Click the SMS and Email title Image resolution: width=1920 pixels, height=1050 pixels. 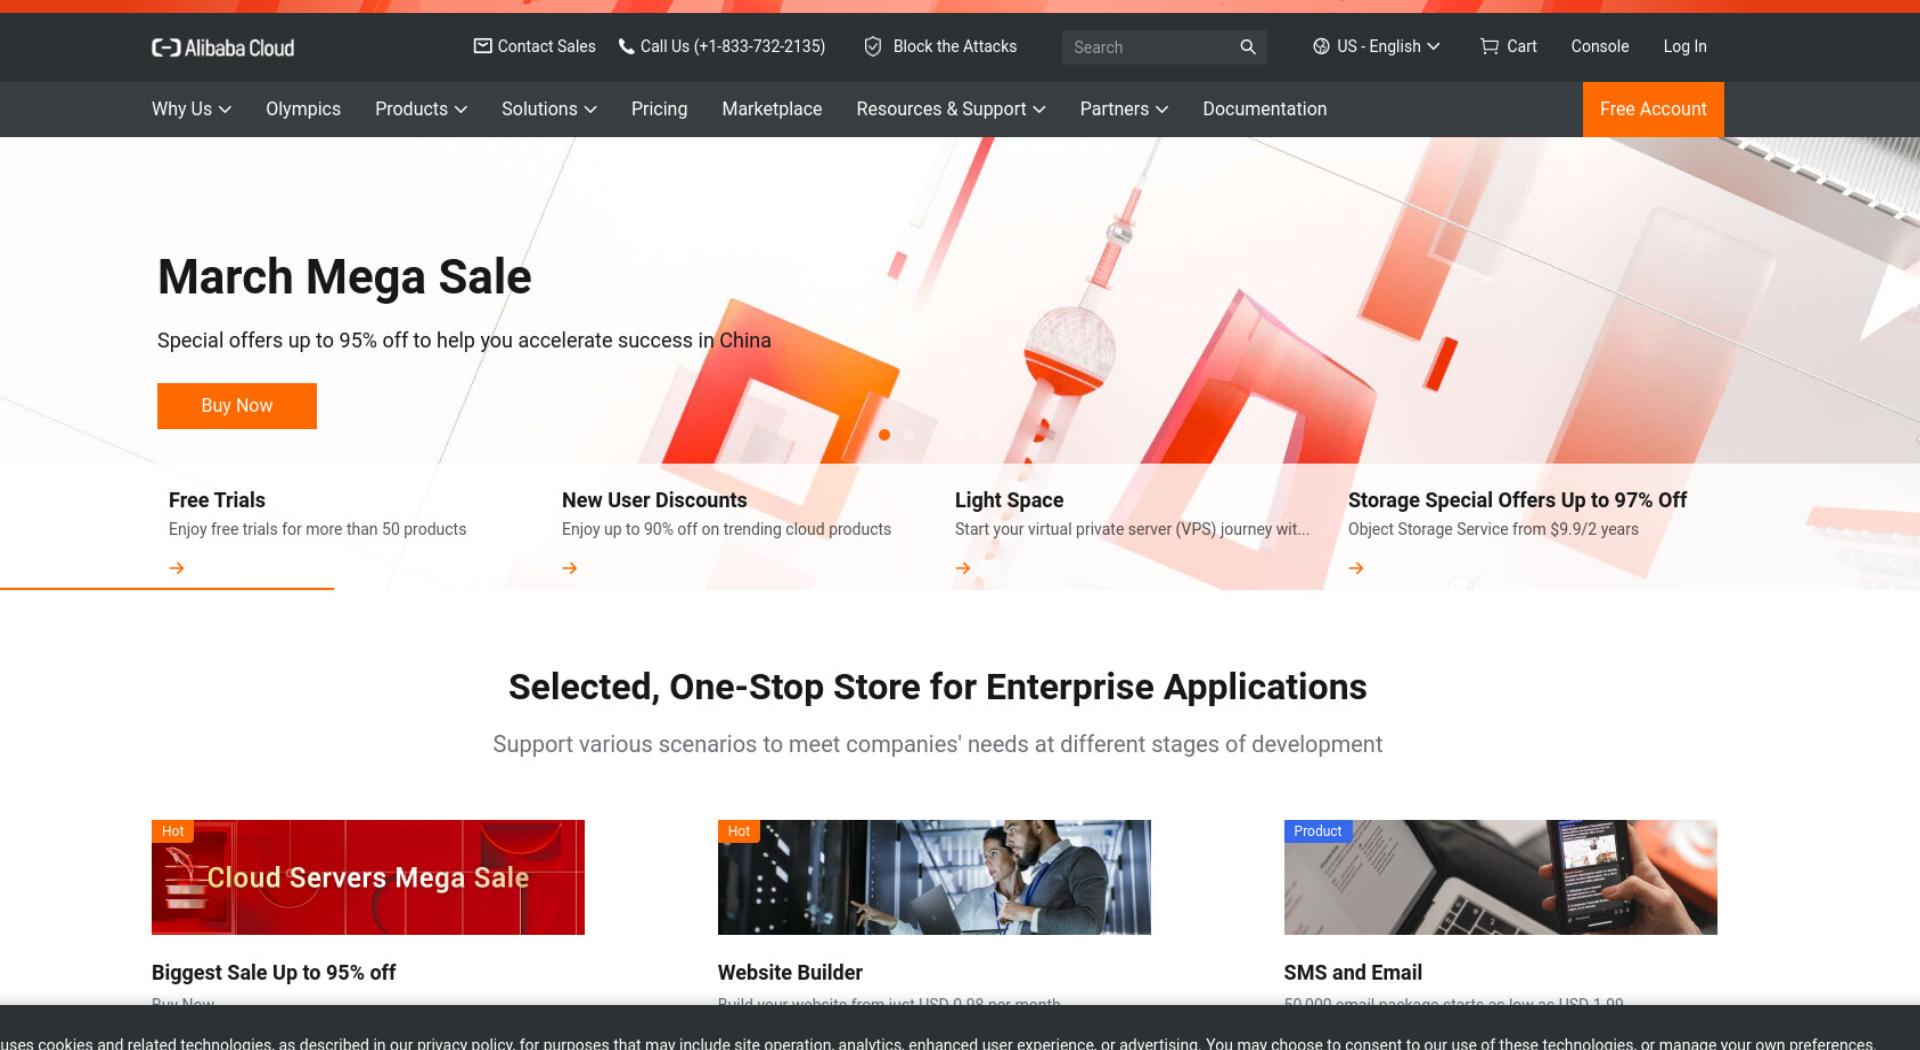coord(1353,972)
